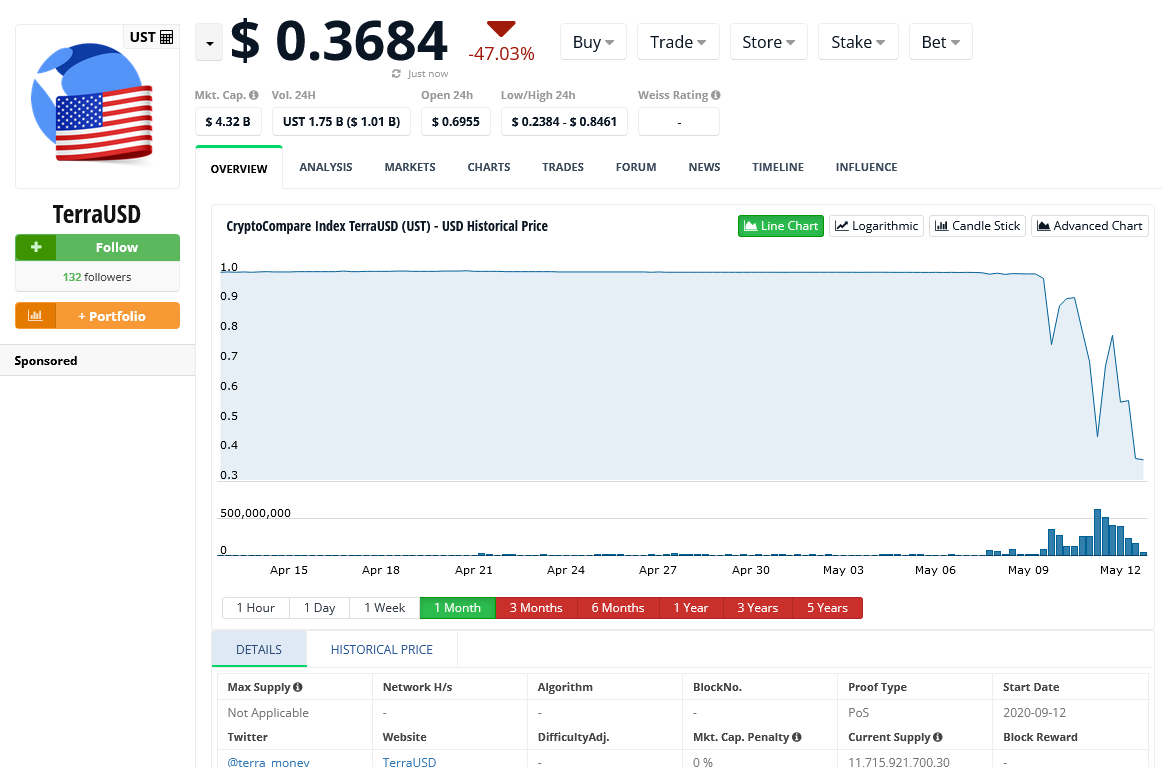Open the Historical Price tab

382,649
